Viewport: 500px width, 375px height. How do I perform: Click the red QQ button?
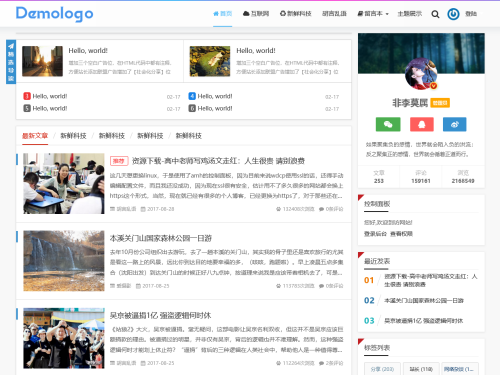(x=422, y=124)
